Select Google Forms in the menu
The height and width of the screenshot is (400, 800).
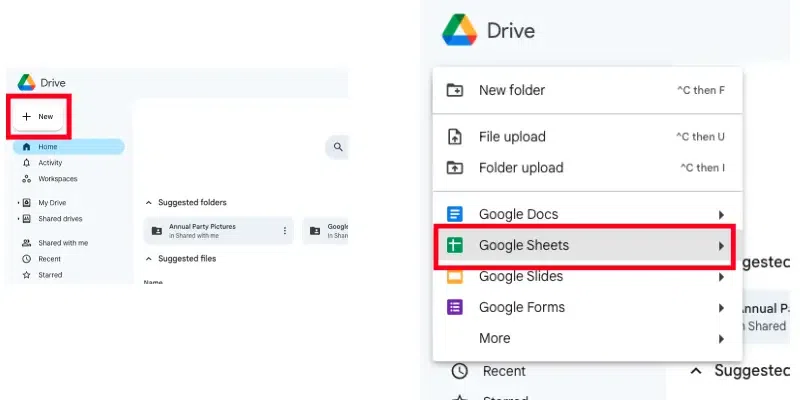point(587,308)
